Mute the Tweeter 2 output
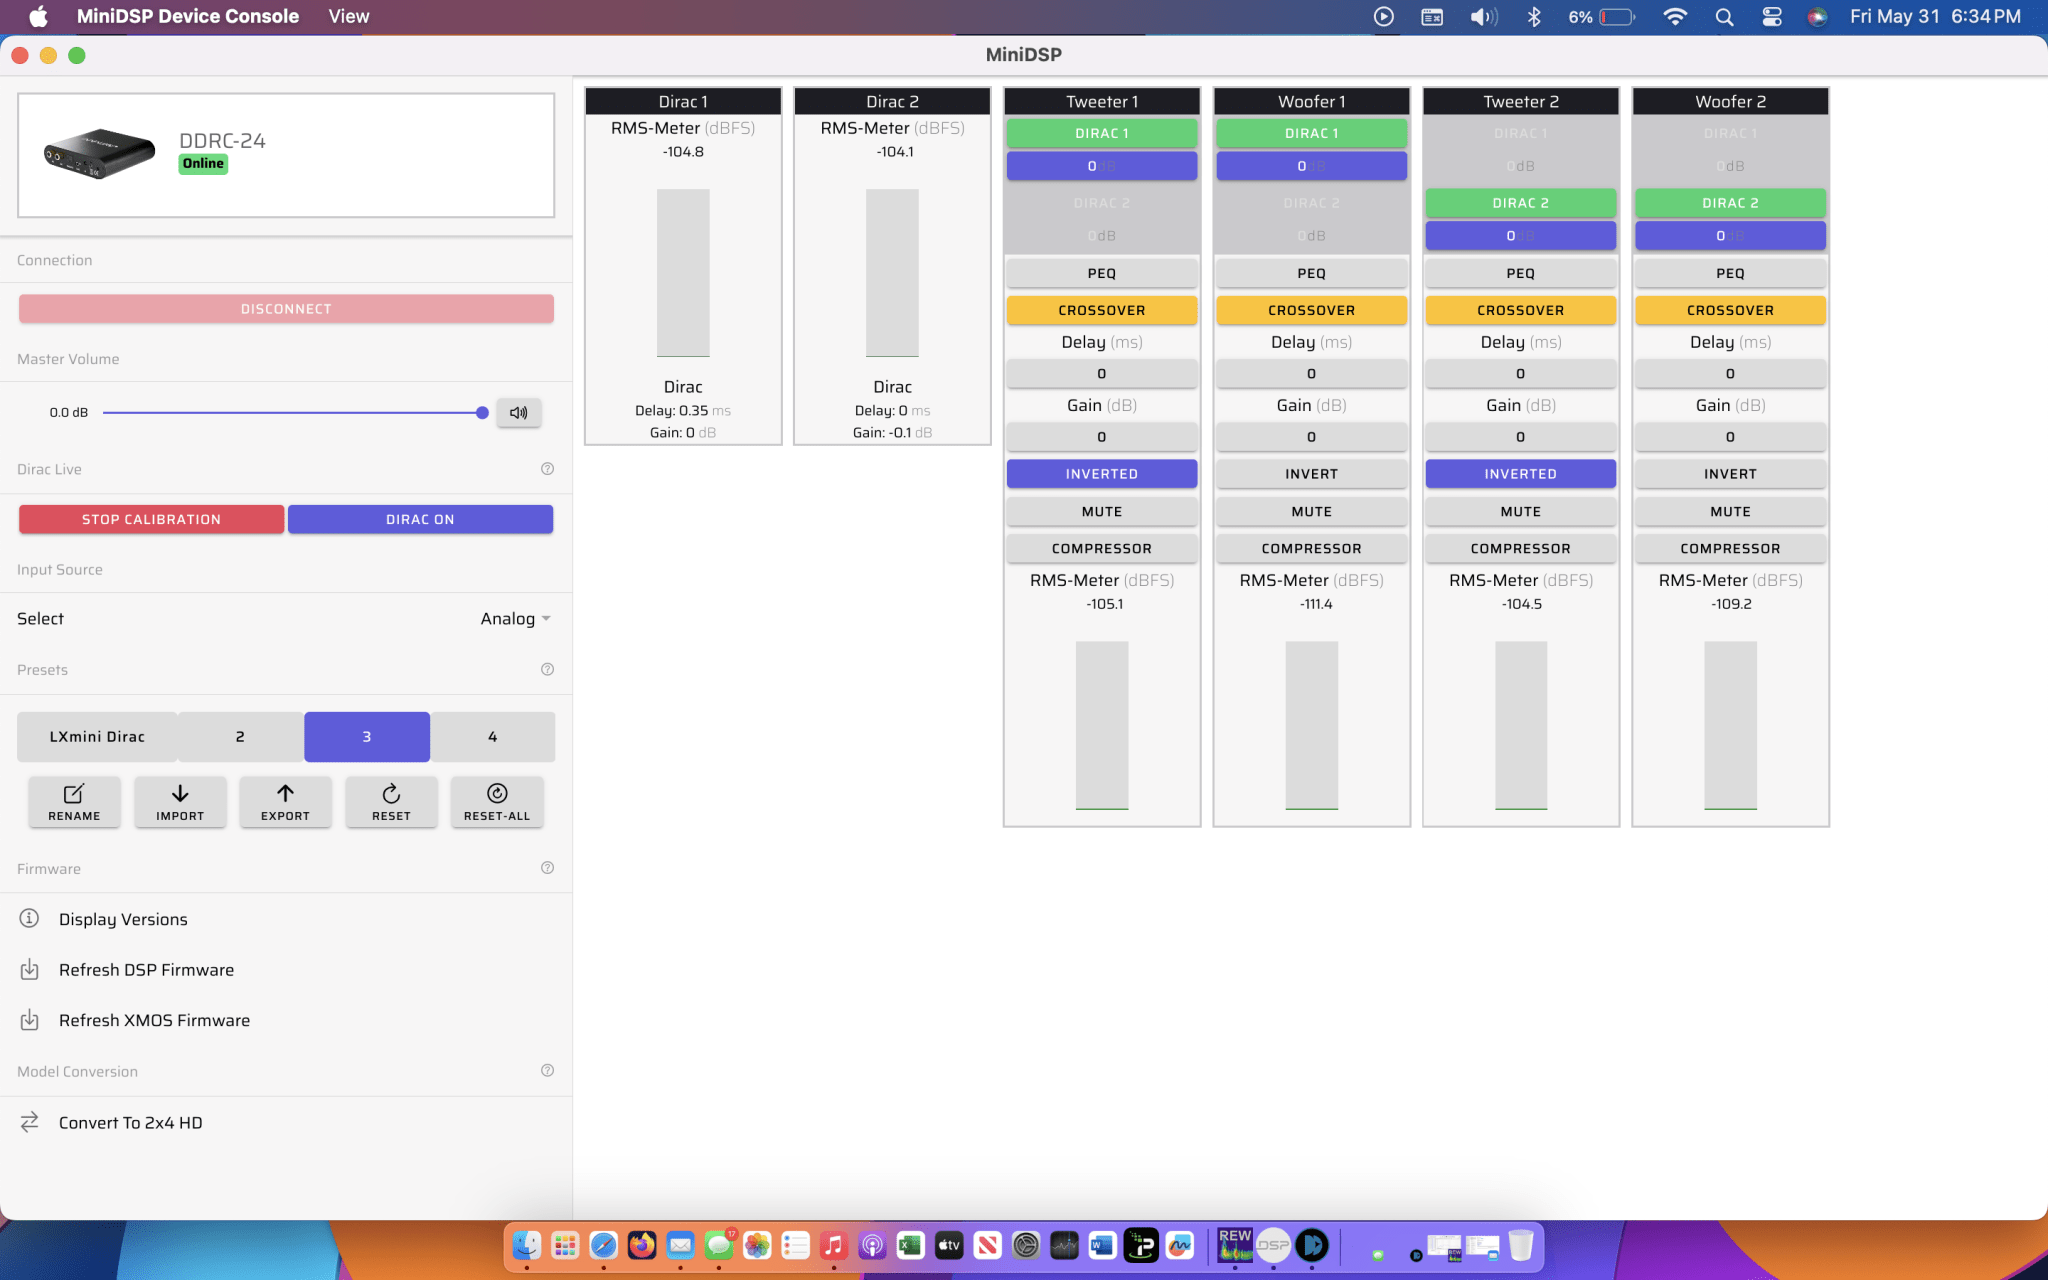This screenshot has width=2048, height=1280. tap(1520, 511)
